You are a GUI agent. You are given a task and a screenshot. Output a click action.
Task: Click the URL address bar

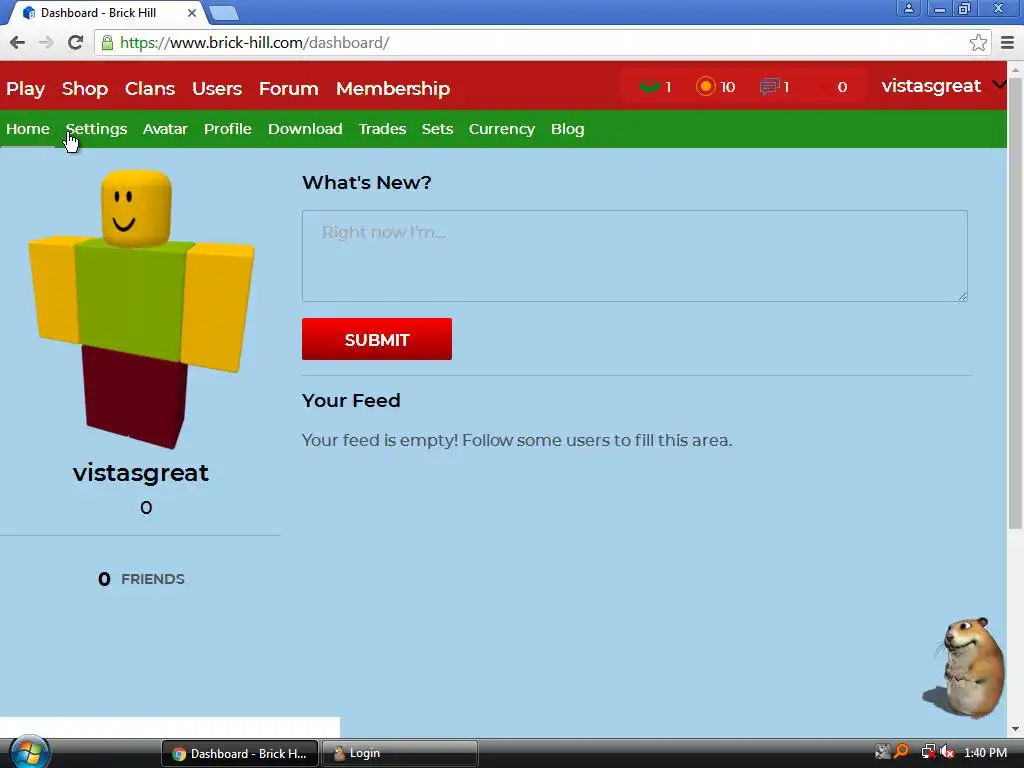point(542,42)
